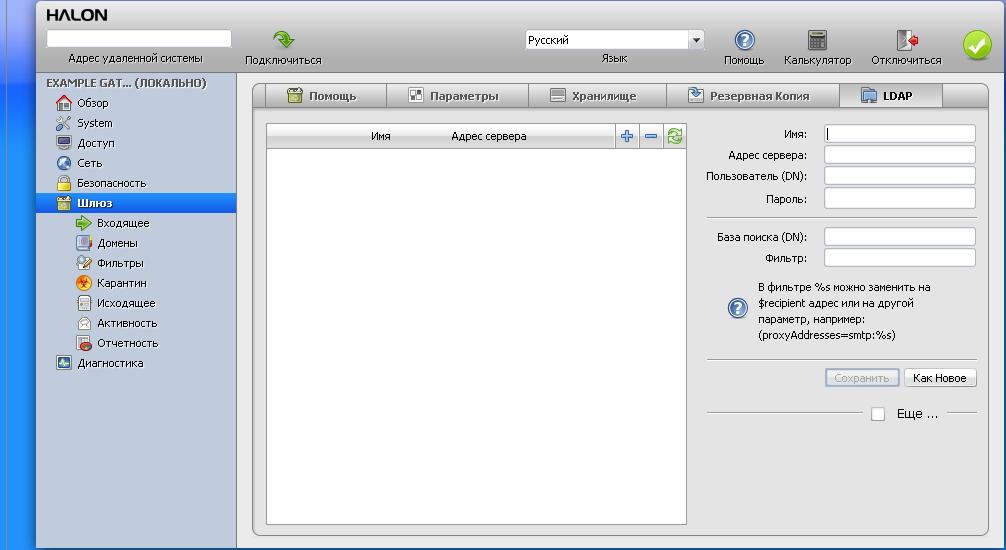Image resolution: width=1006 pixels, height=550 pixels.
Task: Switch to the Резервная Копия tab
Action: pos(753,96)
